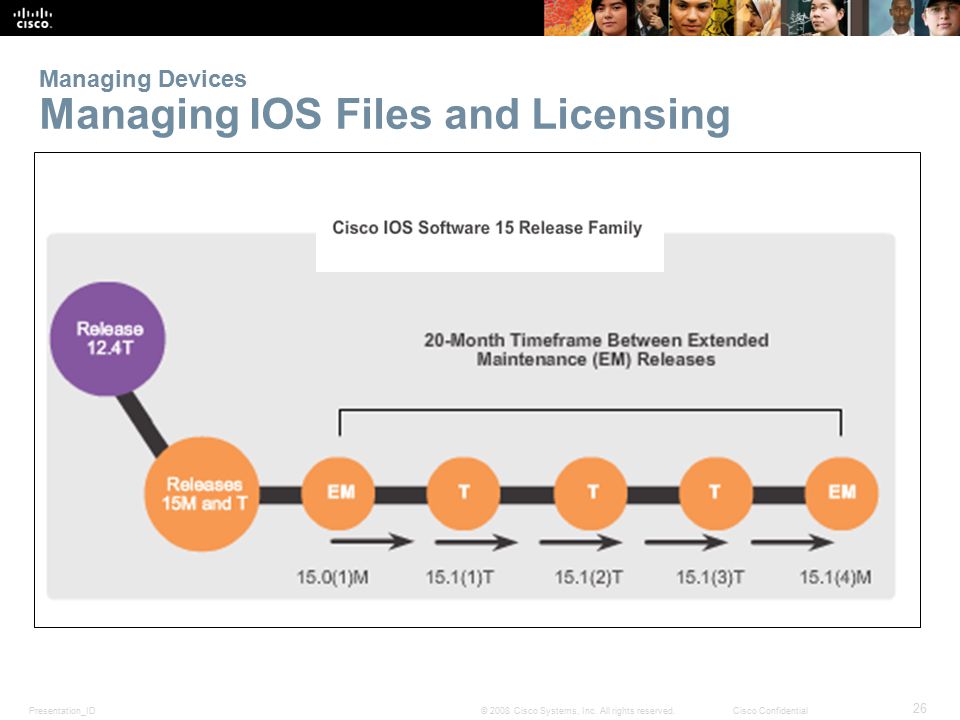960x720 pixels.
Task: Click the T circle above 15.1(3)T
Action: pyautogui.click(x=716, y=493)
